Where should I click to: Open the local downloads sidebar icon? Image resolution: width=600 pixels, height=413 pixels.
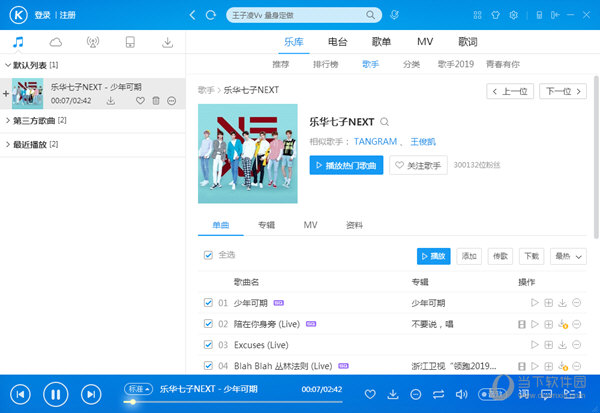click(167, 42)
